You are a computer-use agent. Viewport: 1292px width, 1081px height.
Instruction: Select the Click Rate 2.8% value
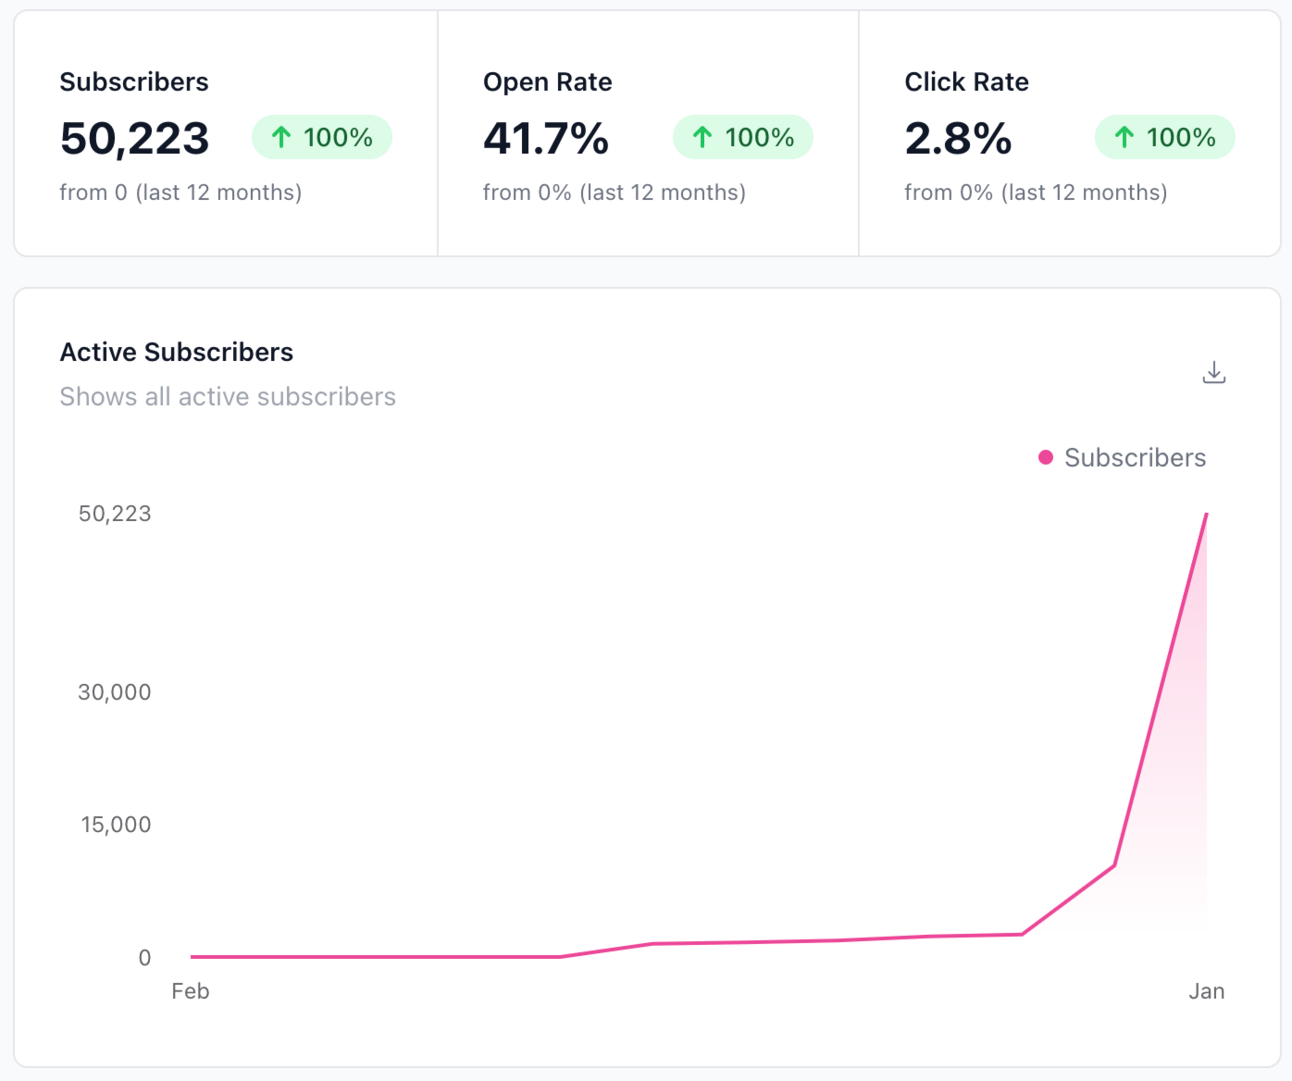957,138
